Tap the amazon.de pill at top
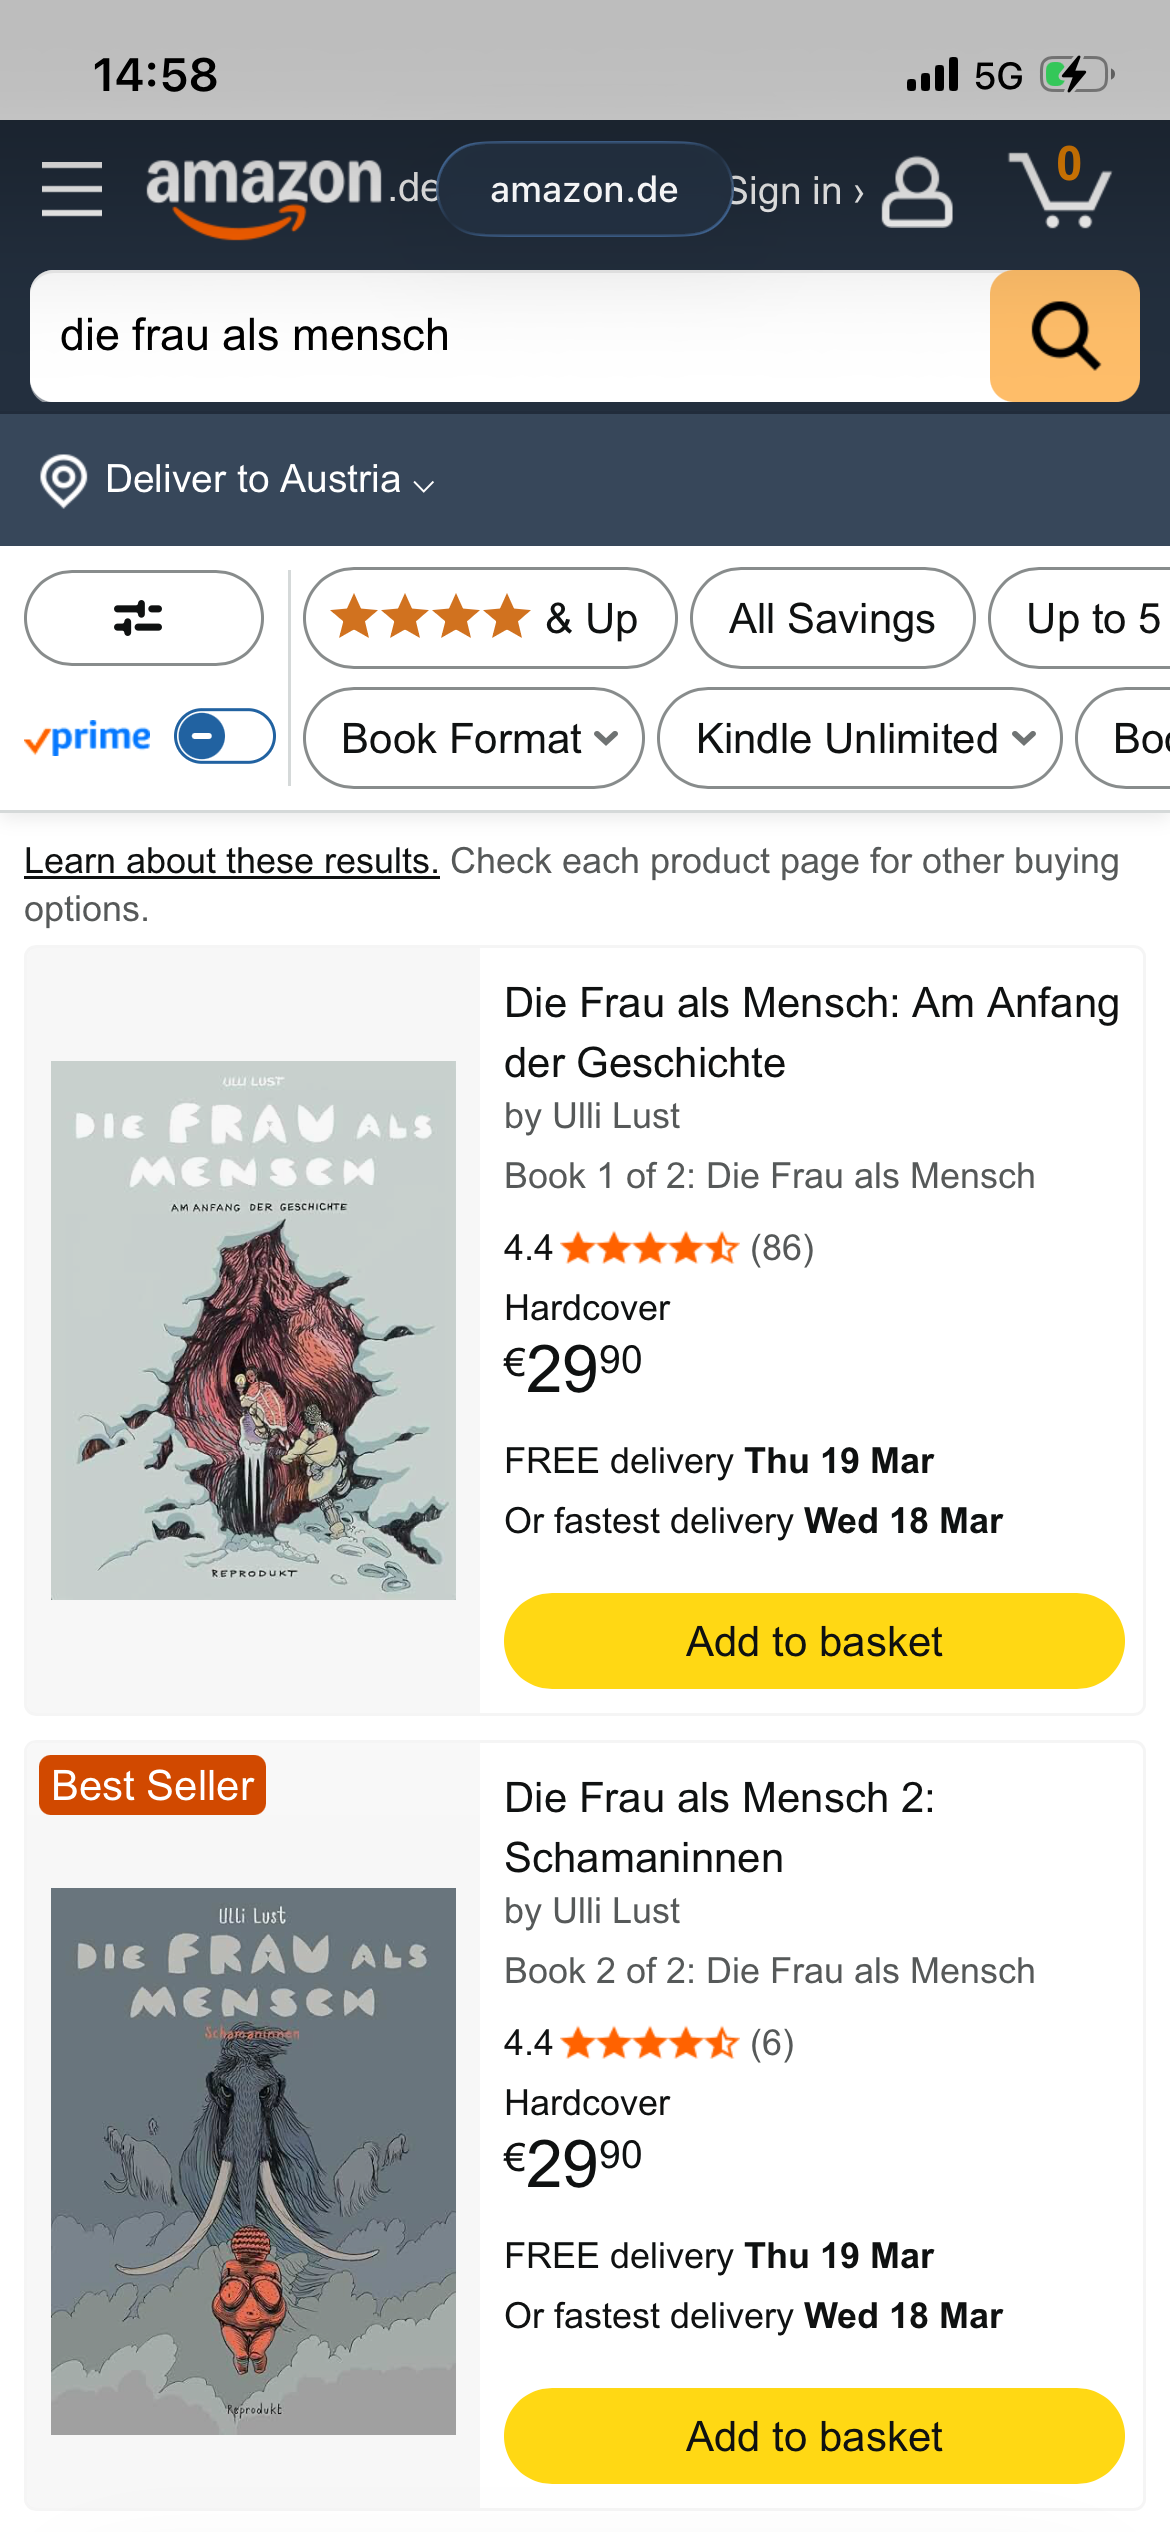The height and width of the screenshot is (2532, 1170). pyautogui.click(x=584, y=189)
